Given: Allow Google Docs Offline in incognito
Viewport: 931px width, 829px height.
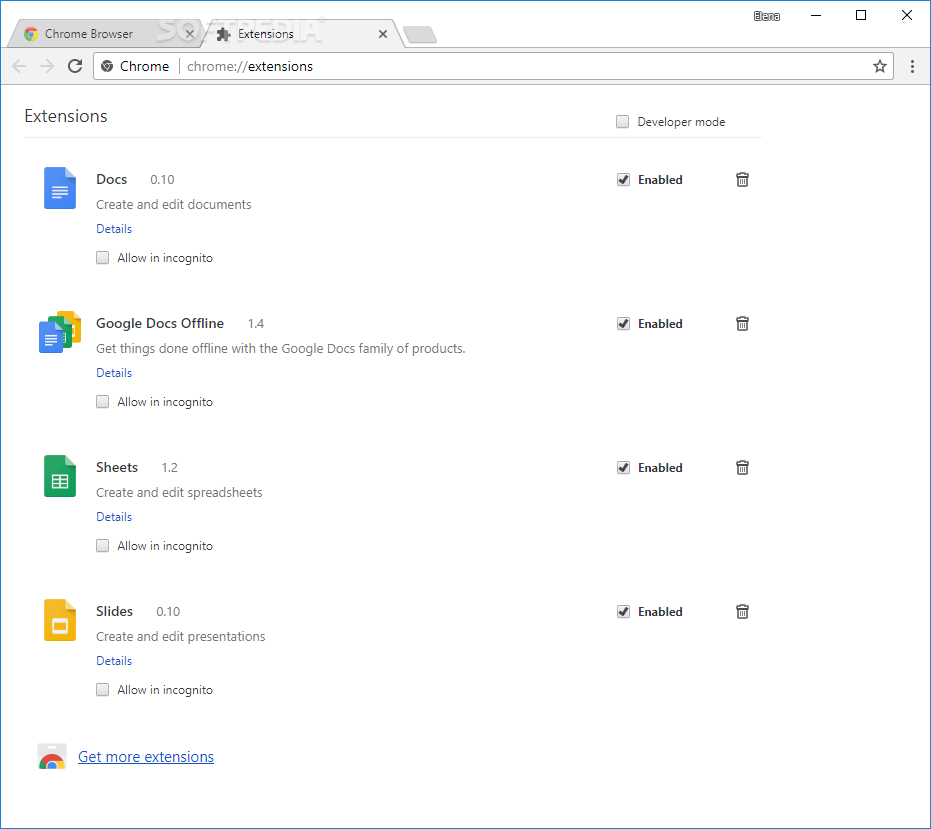Looking at the screenshot, I should (103, 401).
